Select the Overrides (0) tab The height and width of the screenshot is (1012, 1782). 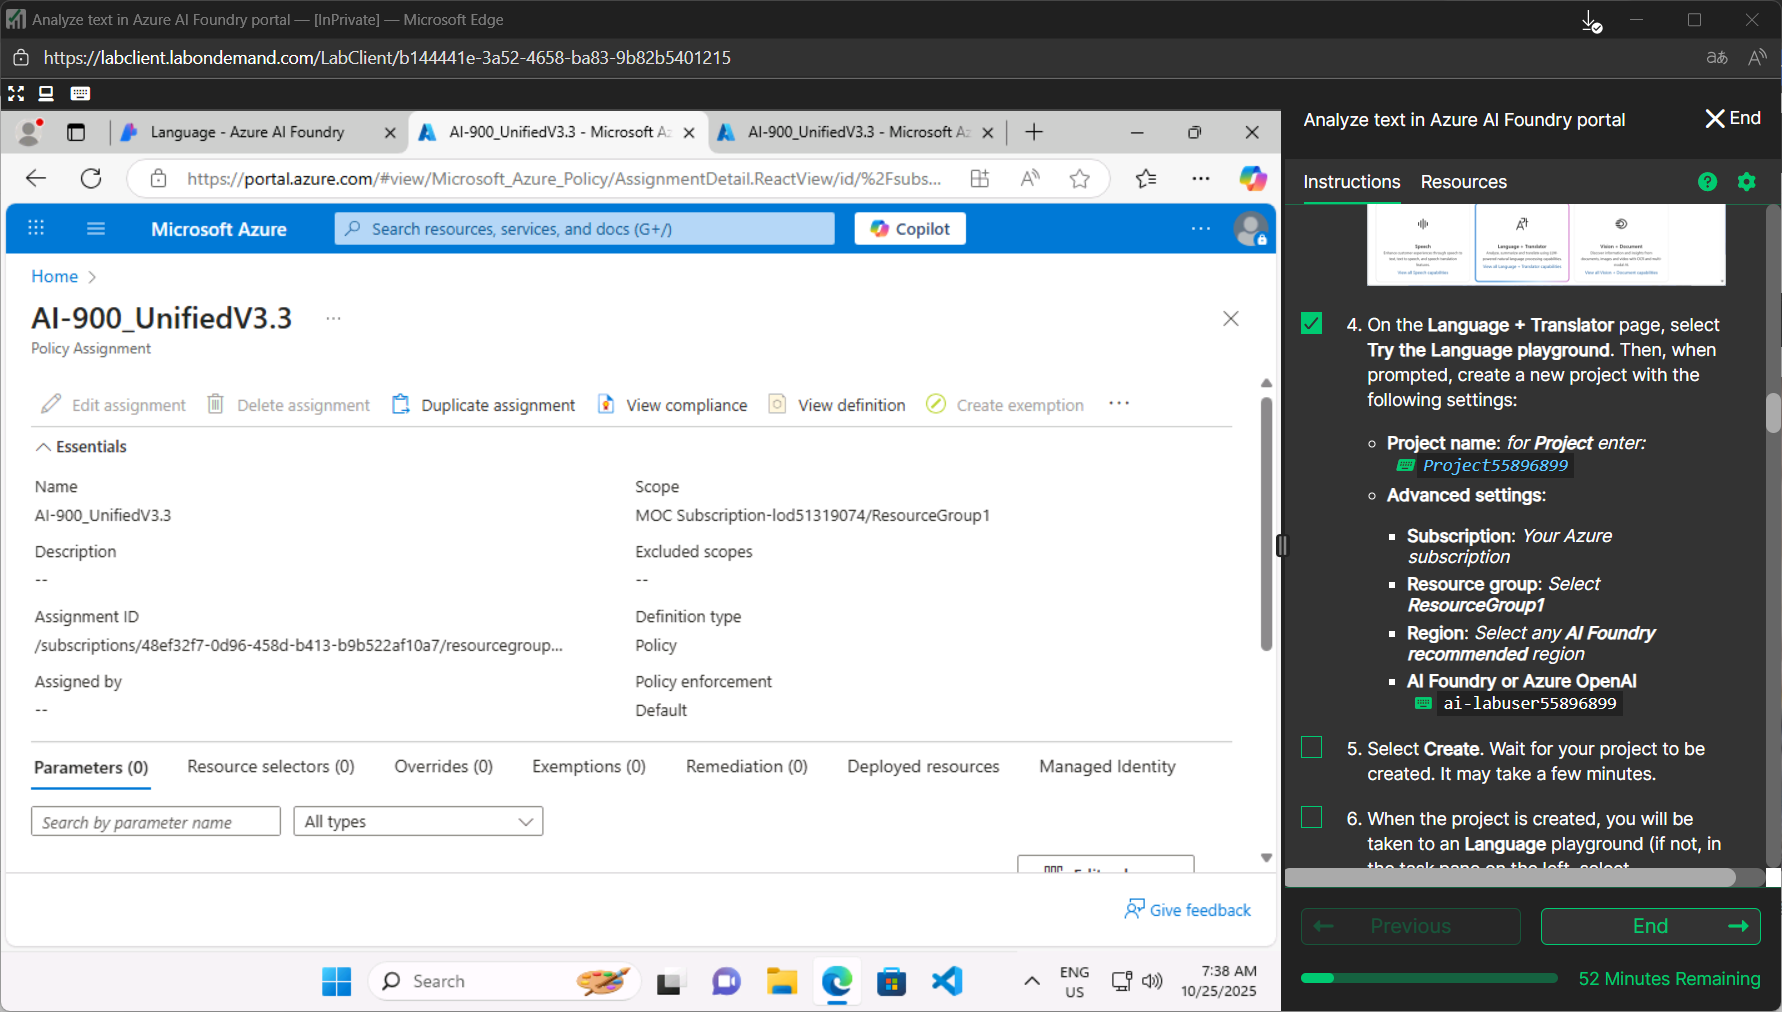pos(444,767)
